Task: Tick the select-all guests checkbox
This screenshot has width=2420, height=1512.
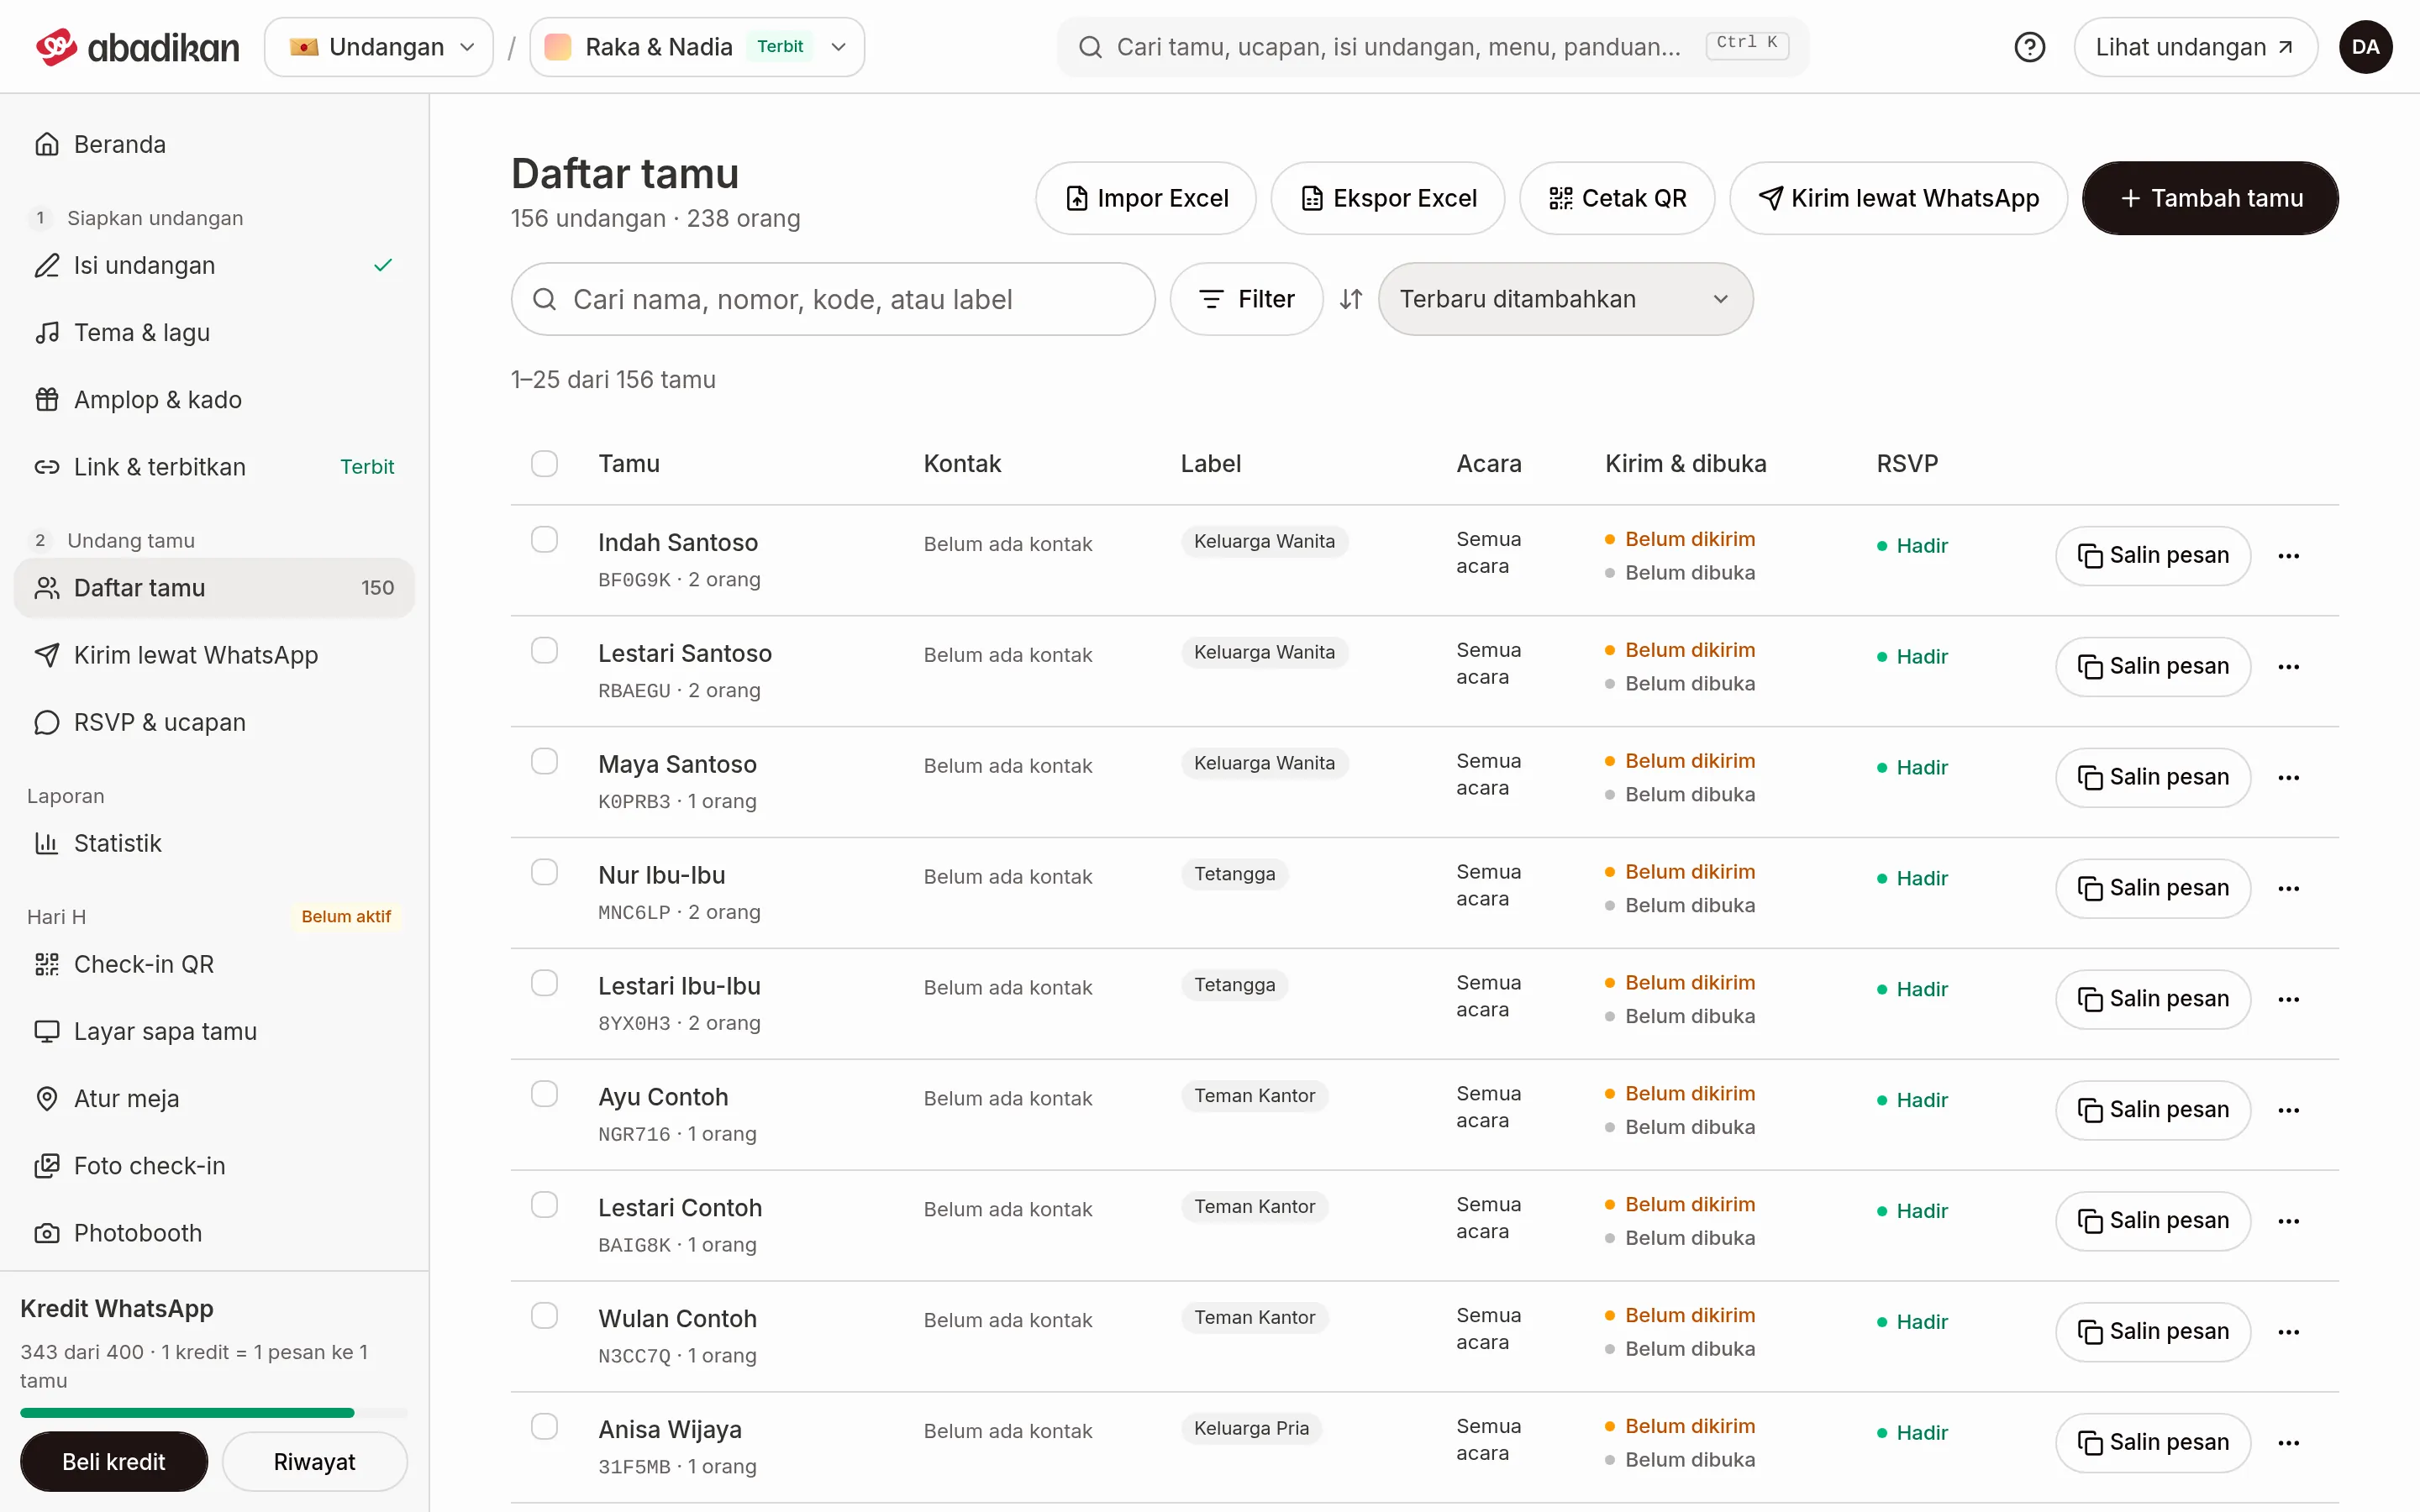Action: point(544,464)
